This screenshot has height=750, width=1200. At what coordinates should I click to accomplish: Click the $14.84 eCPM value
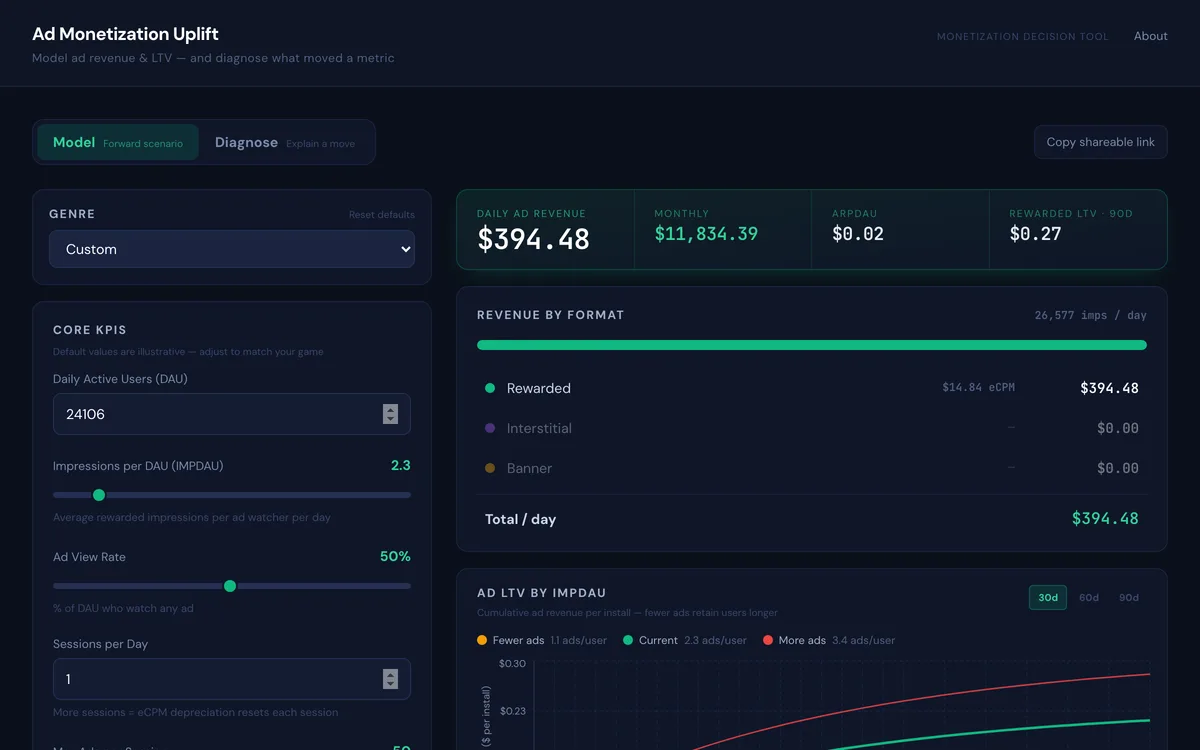coord(978,387)
